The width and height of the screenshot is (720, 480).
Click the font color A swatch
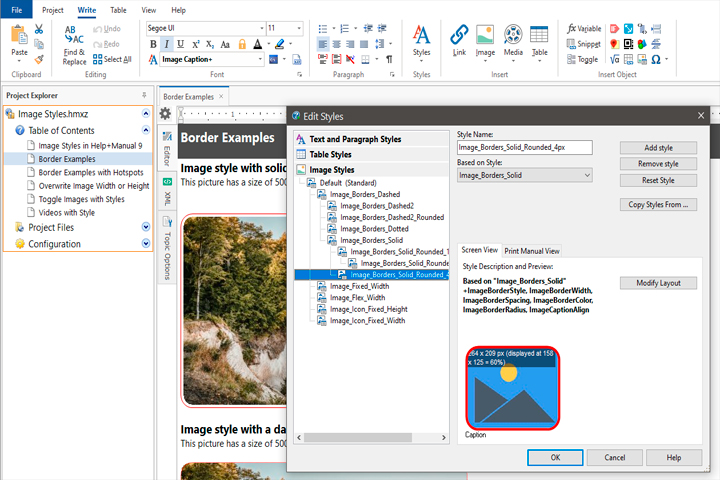coord(258,44)
